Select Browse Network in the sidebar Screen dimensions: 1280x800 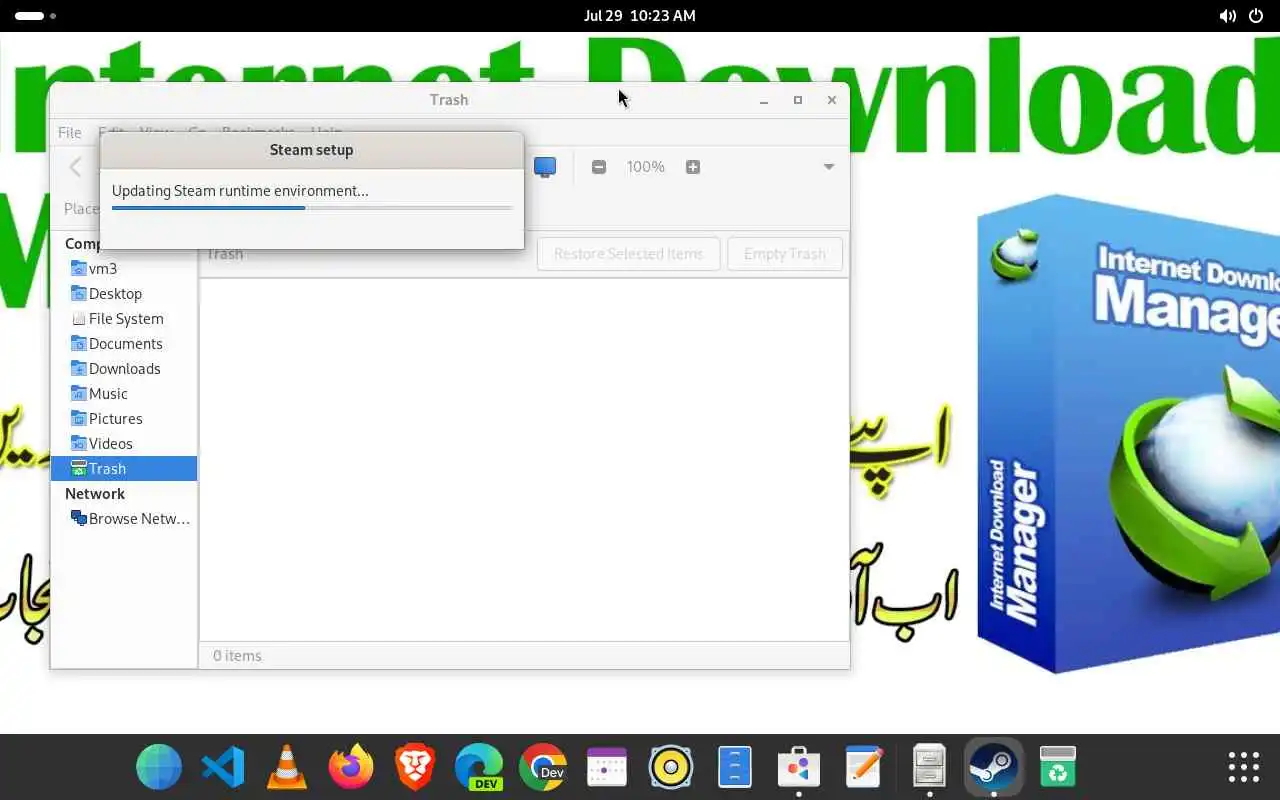coord(124,518)
